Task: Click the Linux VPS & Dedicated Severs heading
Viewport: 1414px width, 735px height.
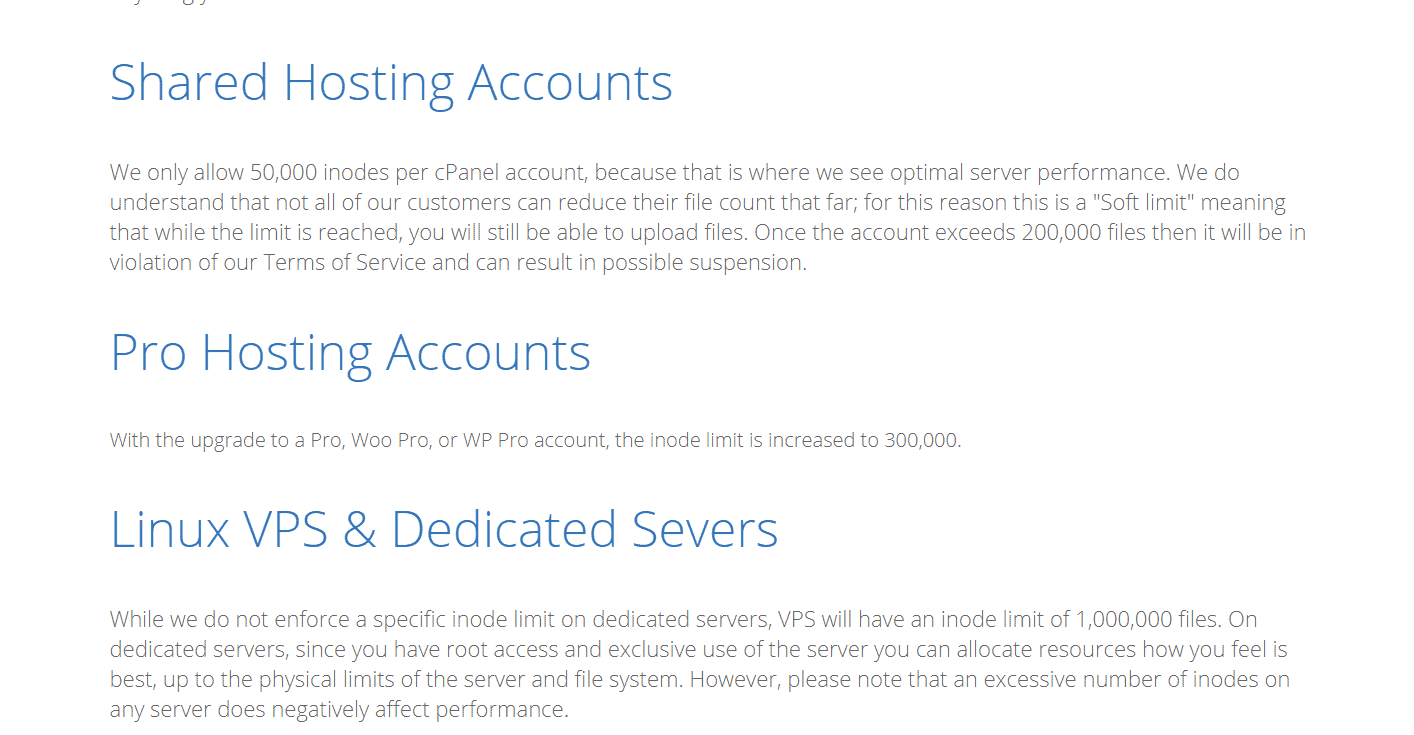Action: 444,530
